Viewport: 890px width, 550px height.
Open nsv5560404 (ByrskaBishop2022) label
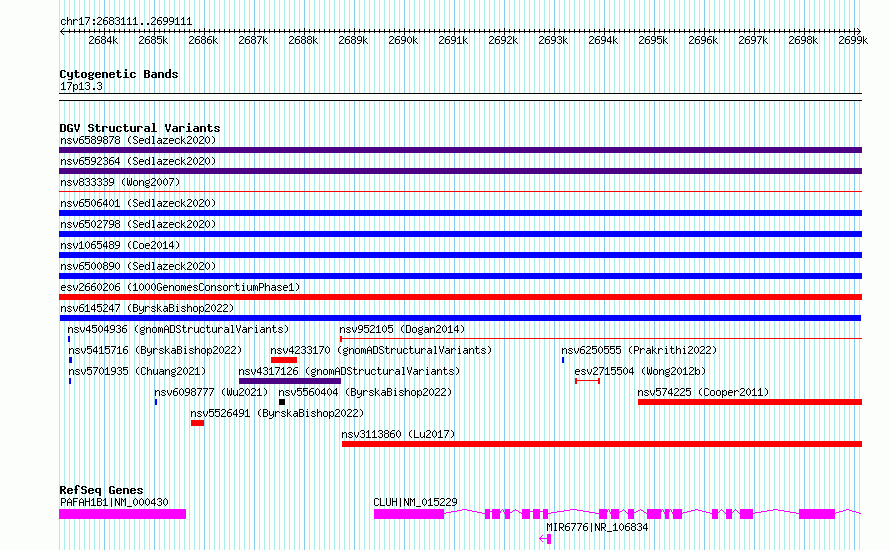point(365,392)
